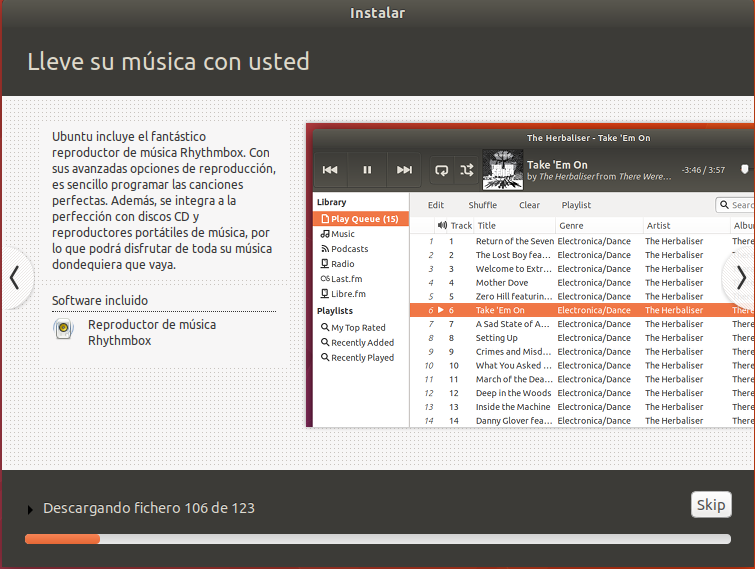
Task: Skip to the next track in Rhythmbox
Action: pyautogui.click(x=404, y=169)
